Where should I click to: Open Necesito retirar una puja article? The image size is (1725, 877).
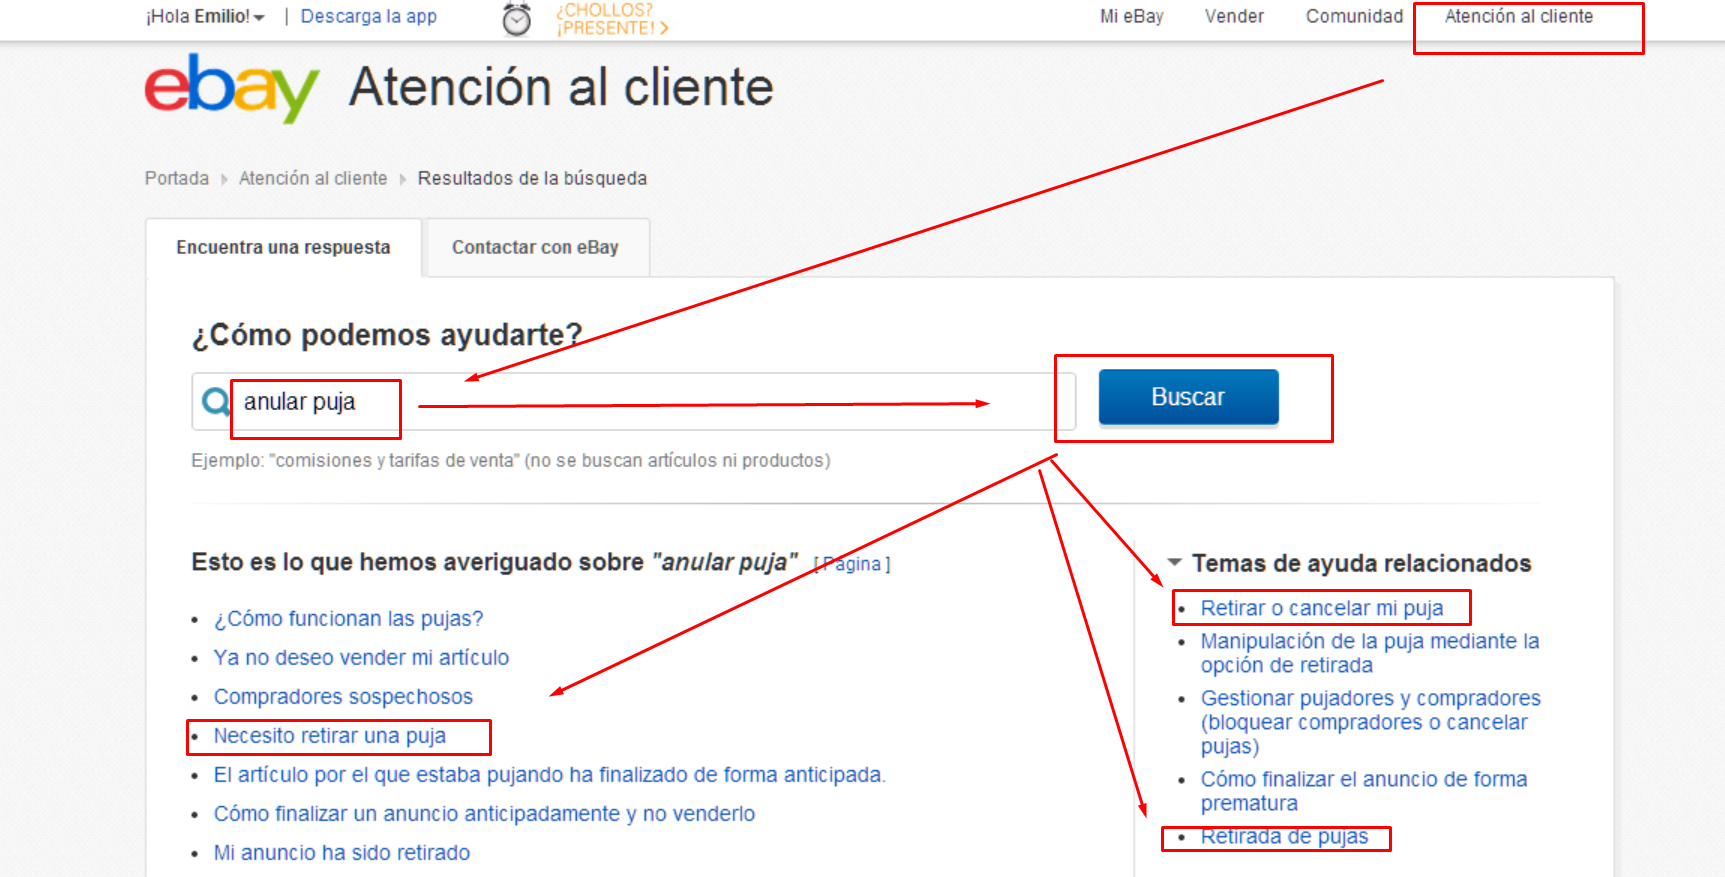click(x=330, y=736)
